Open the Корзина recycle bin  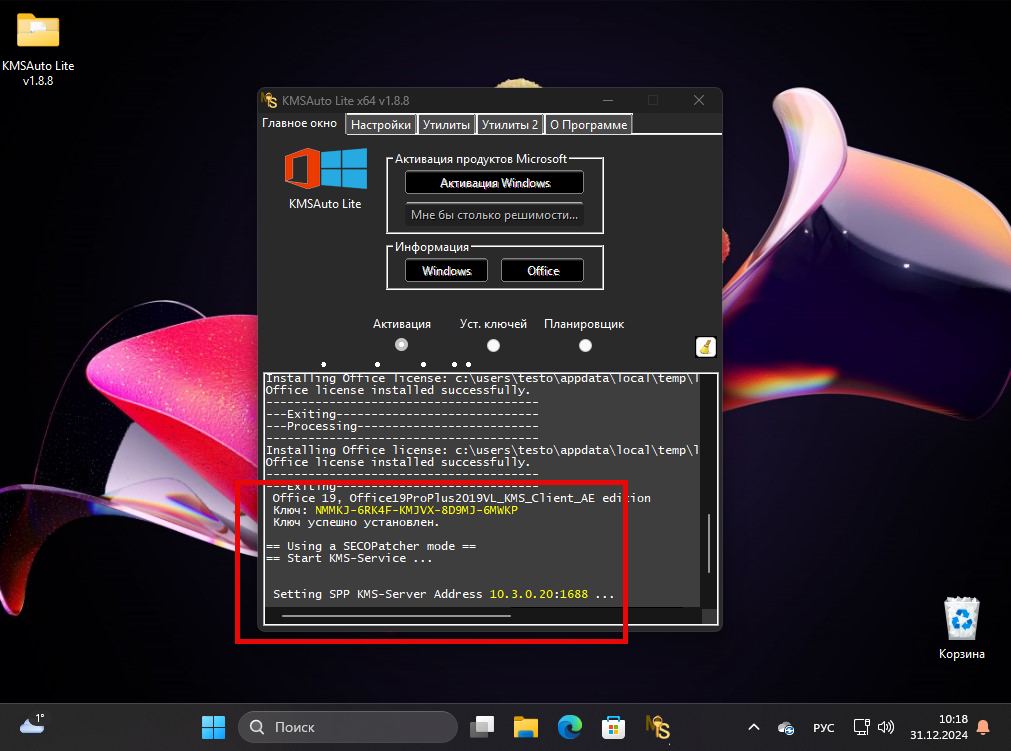pos(960,617)
